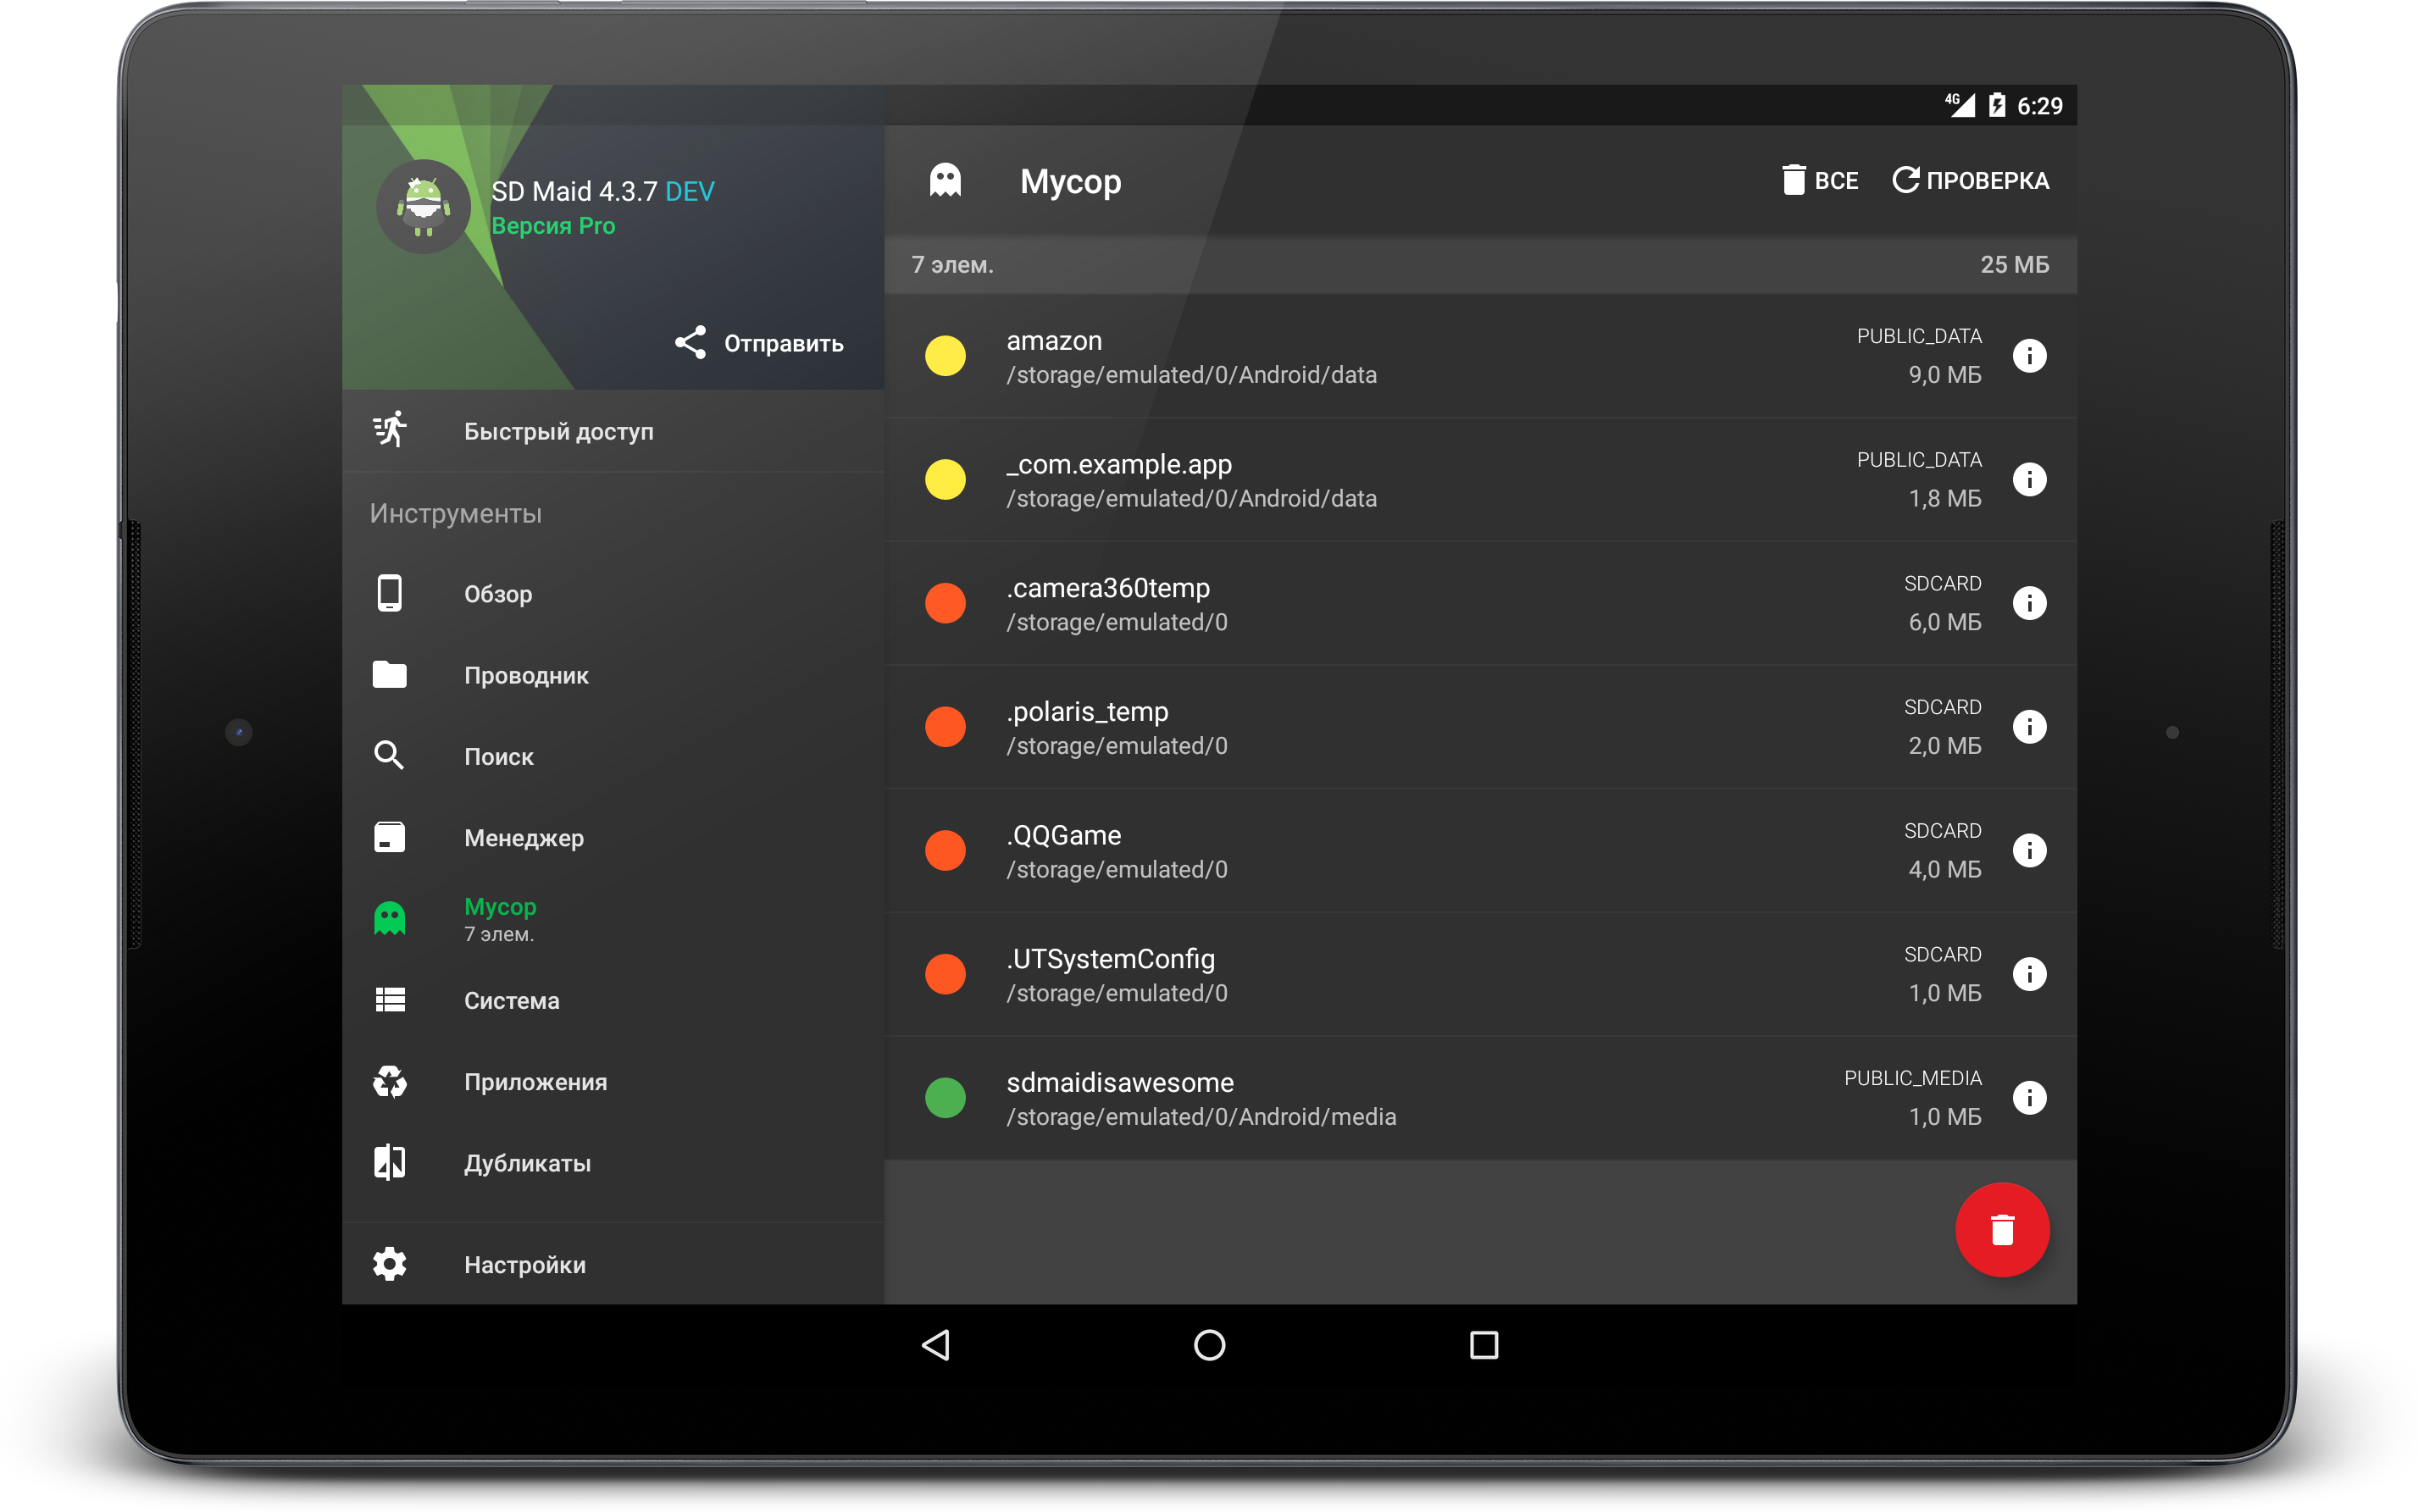Click the 25 МБ total size
Screen dimensions: 2418x1512
point(2014,264)
